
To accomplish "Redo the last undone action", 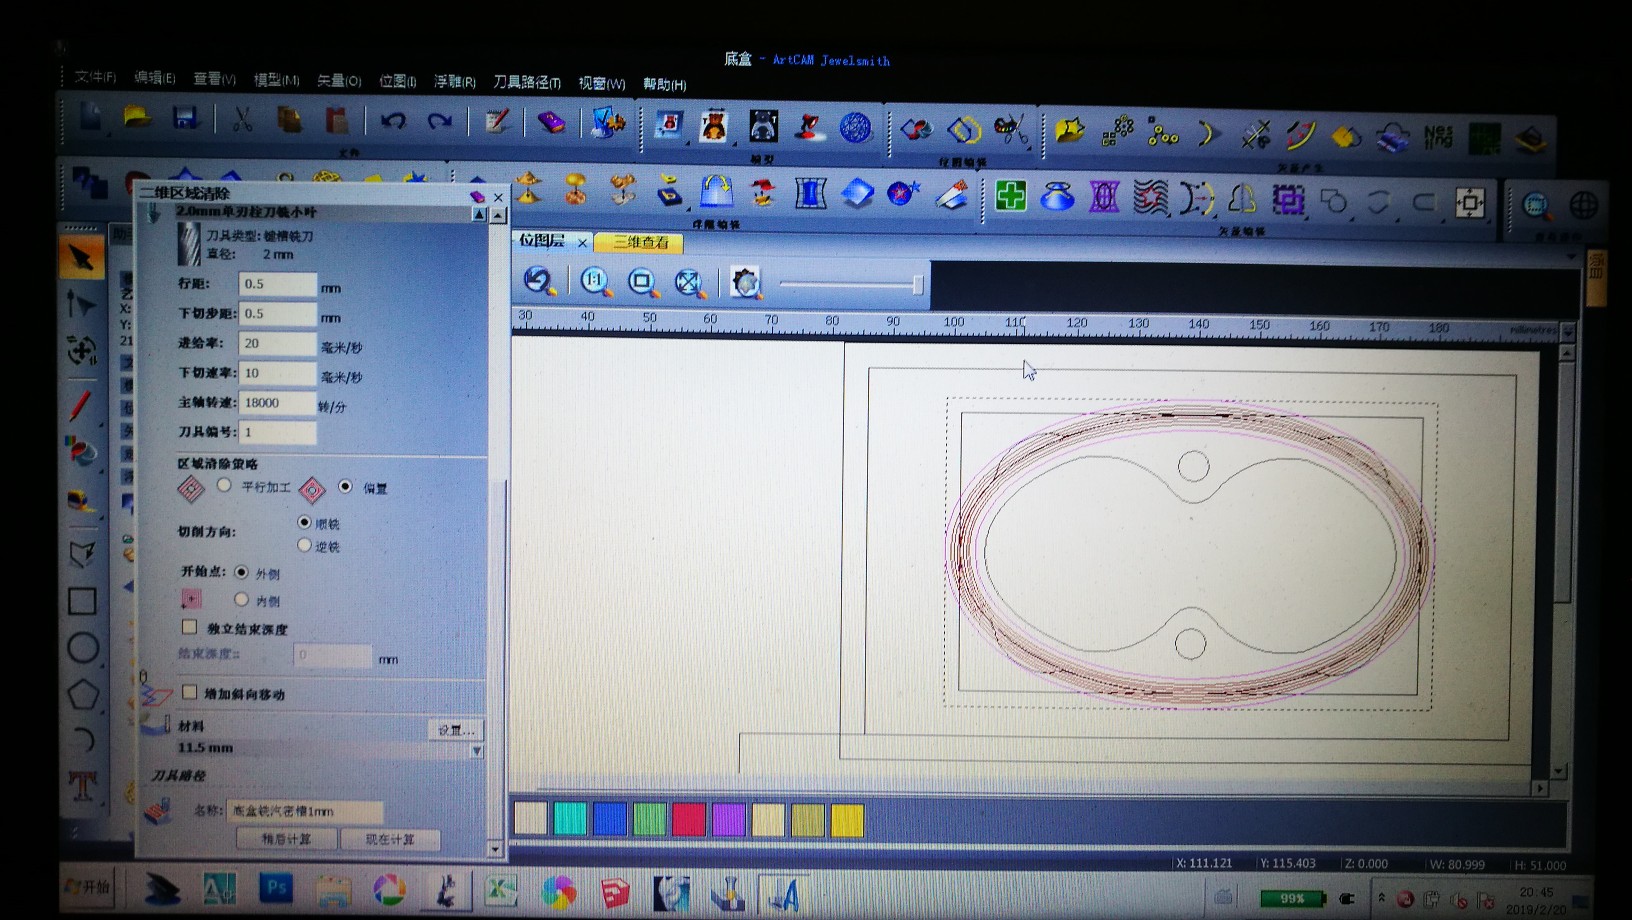I will pyautogui.click(x=440, y=121).
